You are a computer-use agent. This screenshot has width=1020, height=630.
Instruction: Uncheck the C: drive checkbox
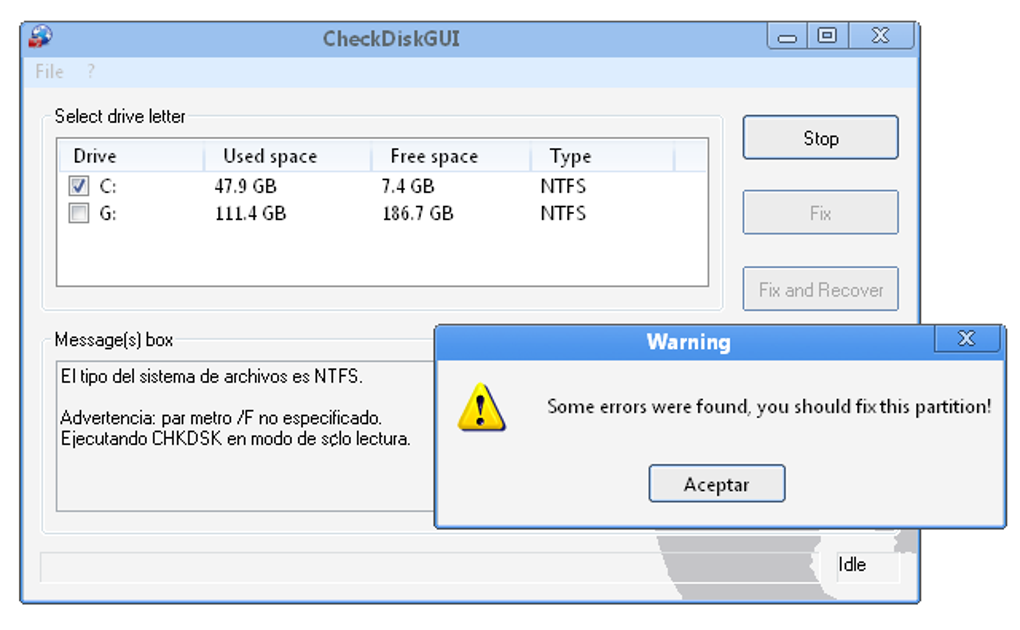coord(79,186)
